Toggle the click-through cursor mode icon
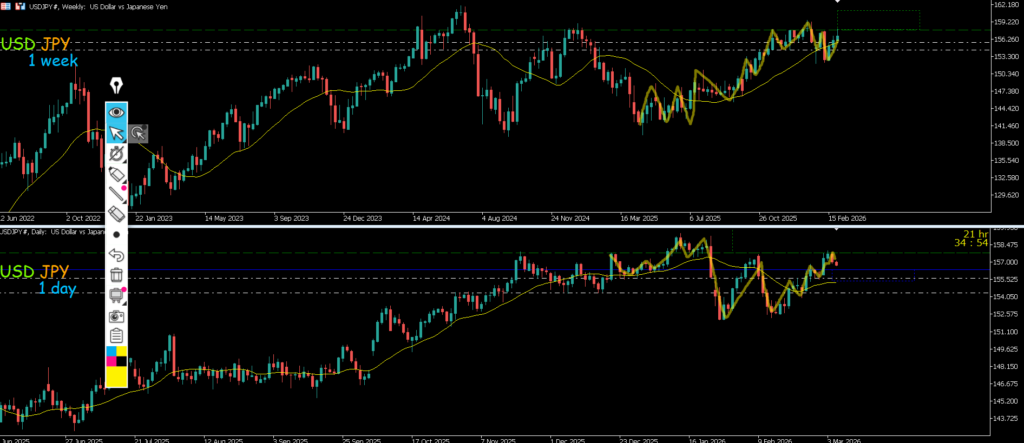The height and width of the screenshot is (443, 1024). [138, 132]
